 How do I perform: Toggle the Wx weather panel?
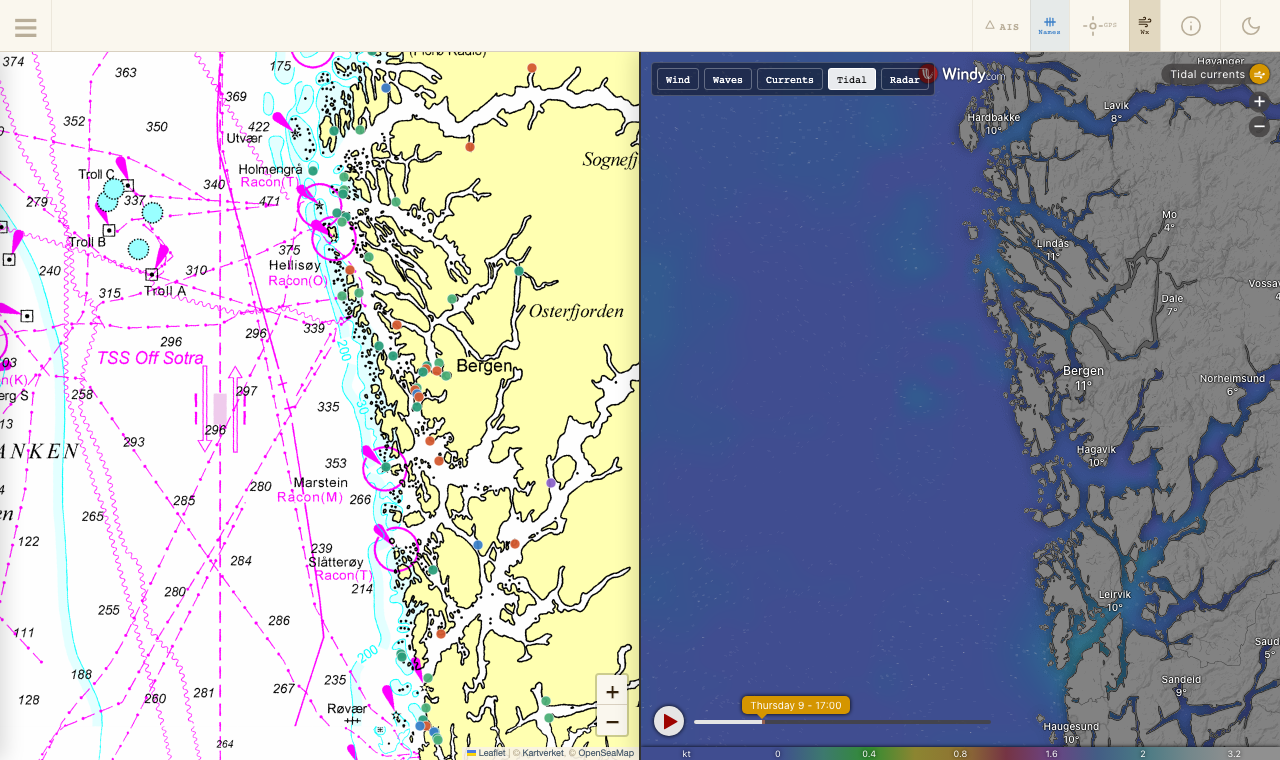[x=1145, y=26]
